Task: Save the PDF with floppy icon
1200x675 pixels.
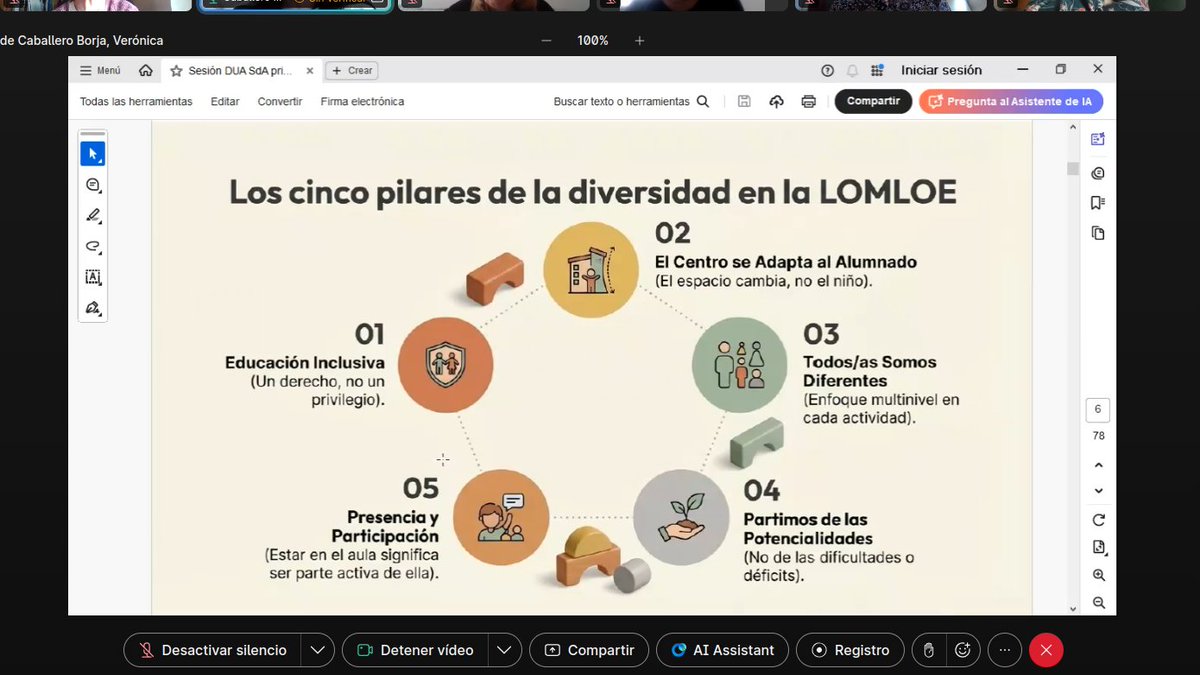Action: click(x=744, y=101)
